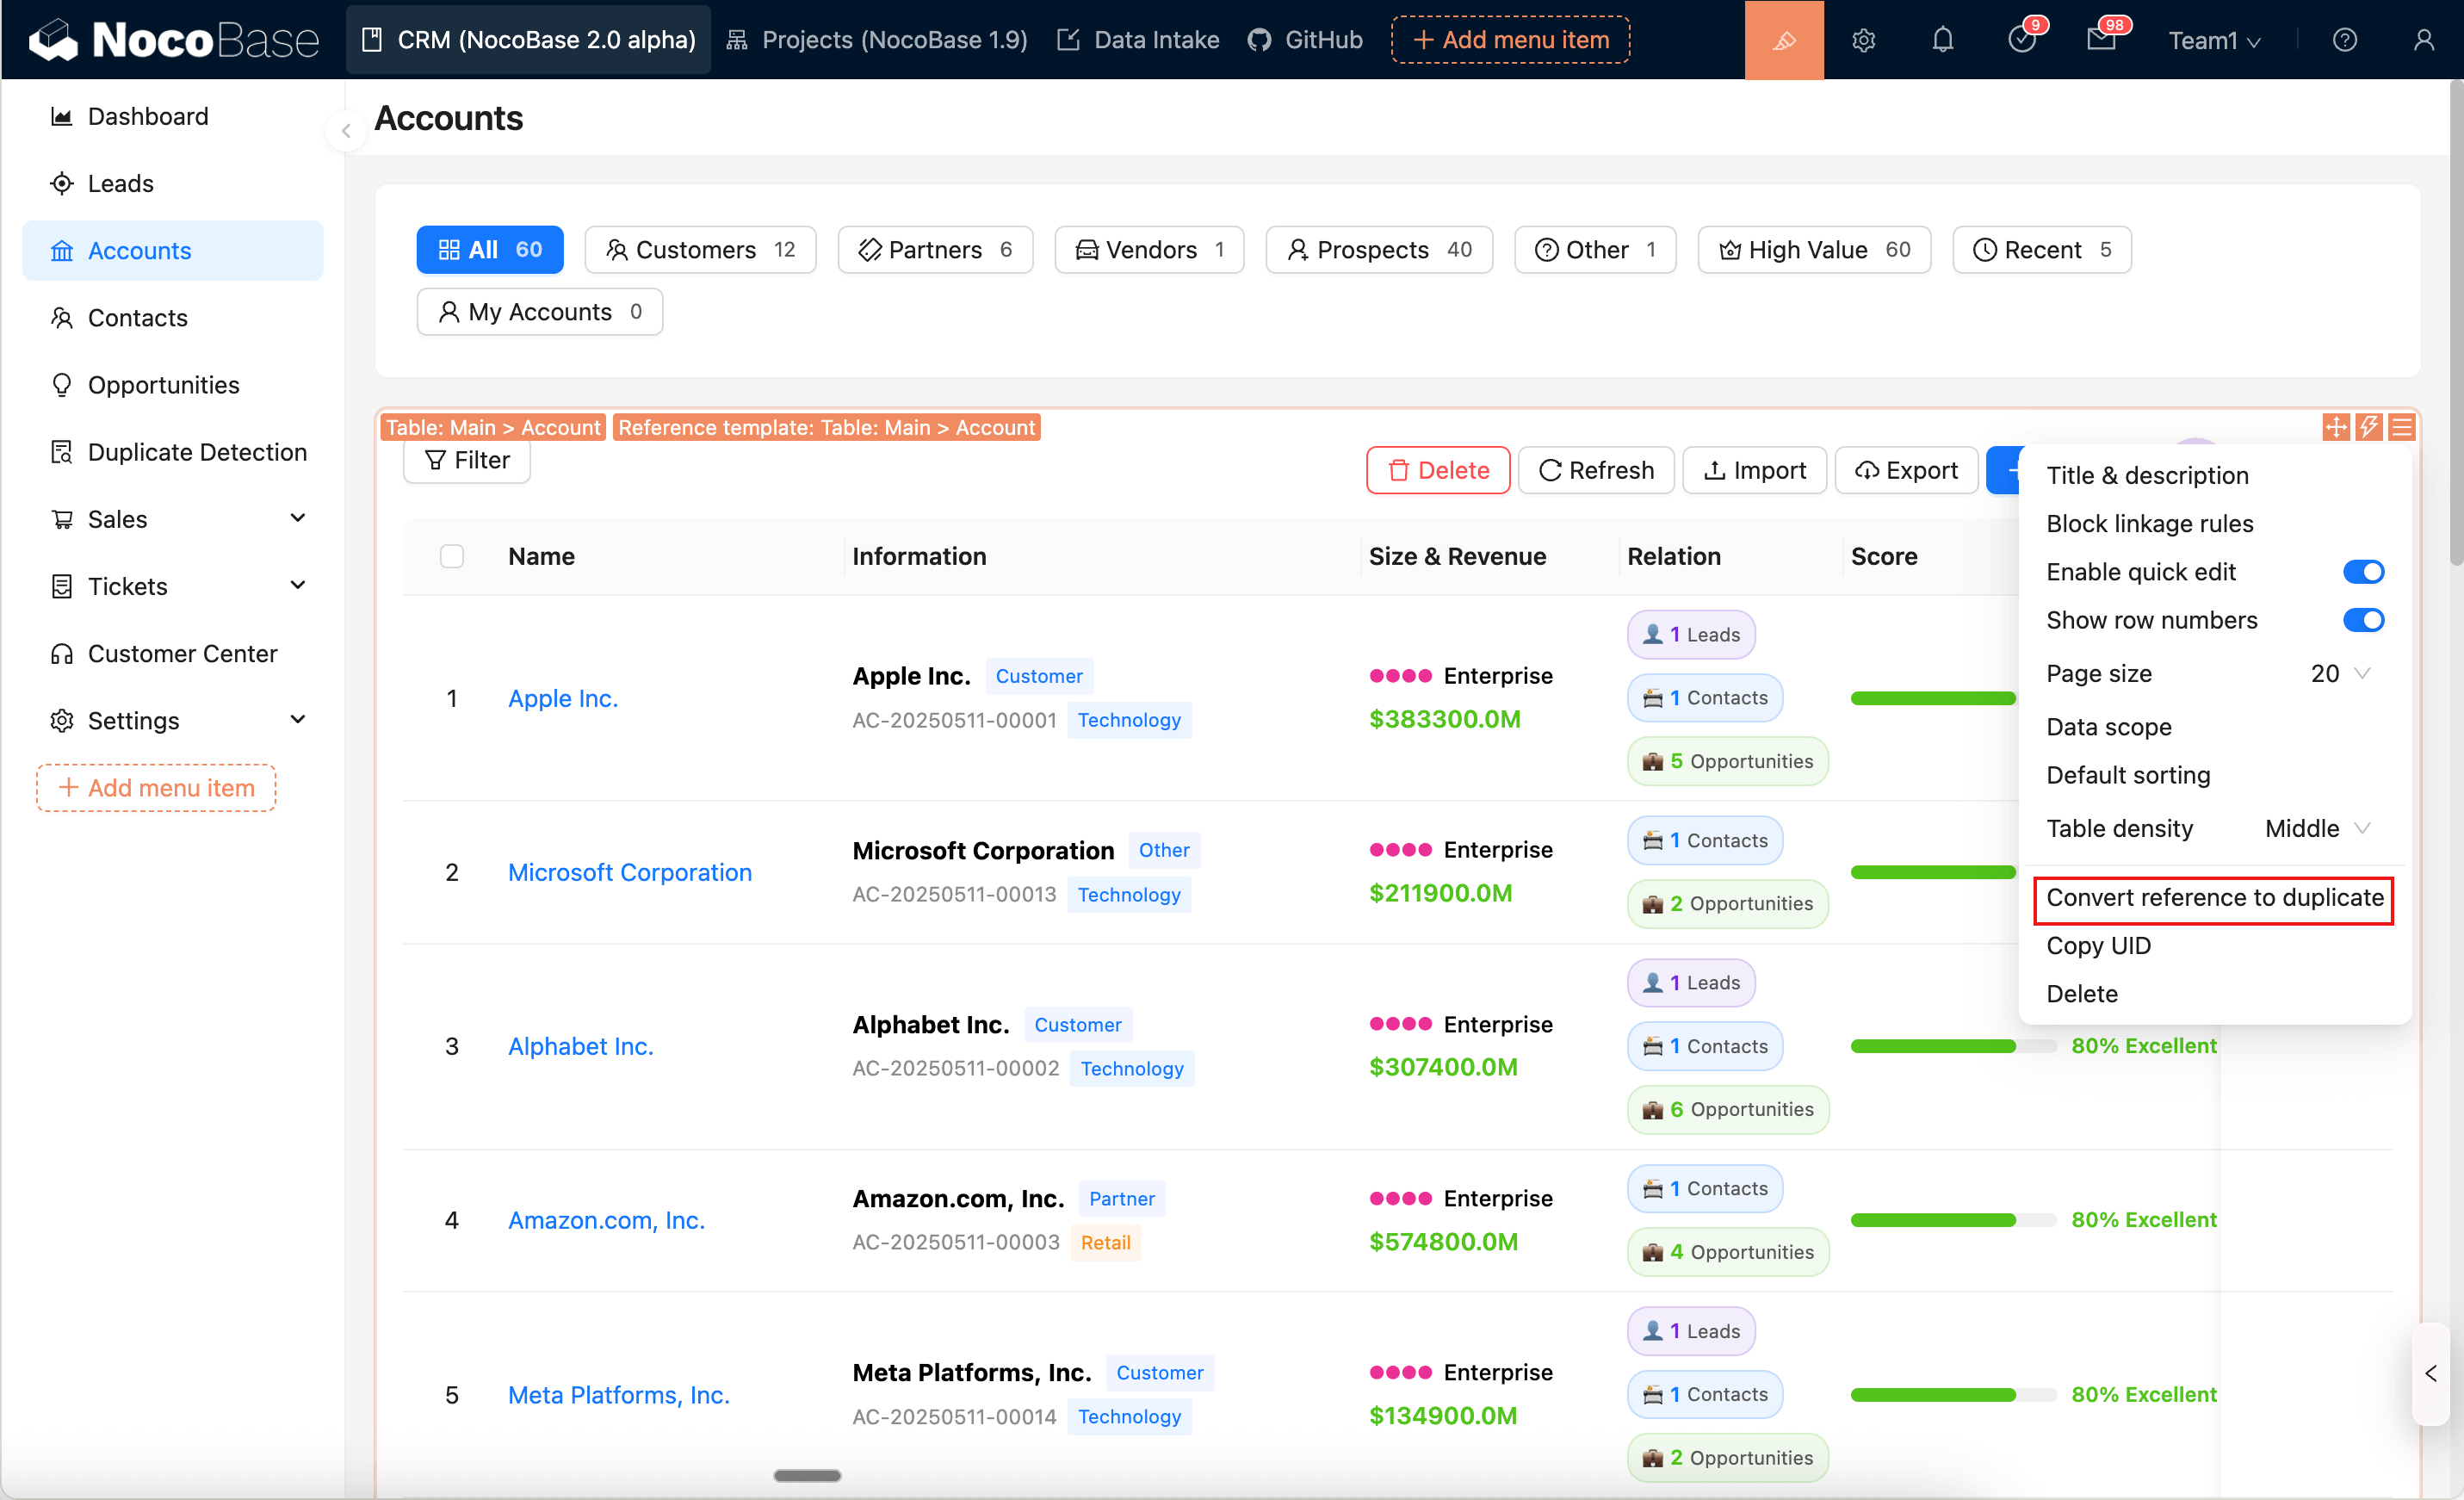Viewport: 2464px width, 1500px height.
Task: Click the orange UI editor highlighter icon
Action: pyautogui.click(x=1783, y=40)
